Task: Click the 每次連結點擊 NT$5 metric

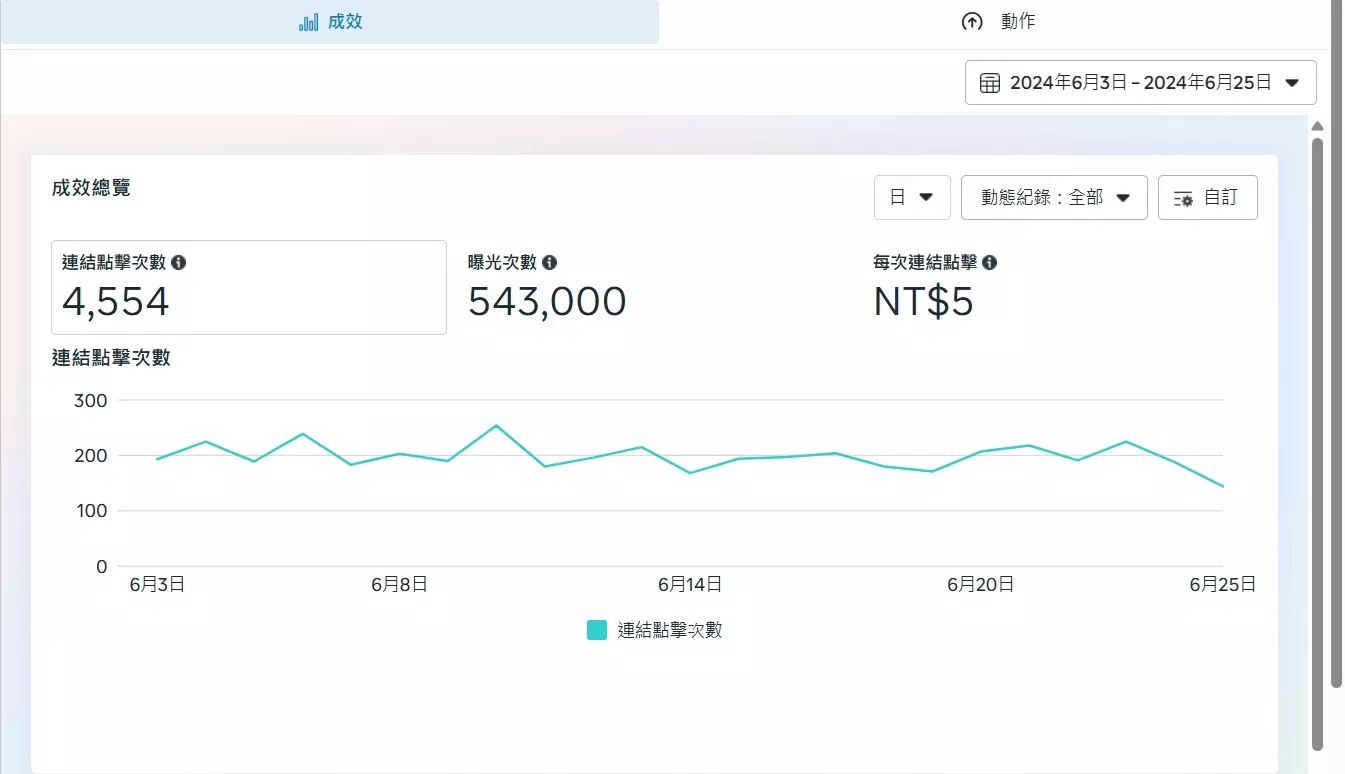Action: click(923, 300)
